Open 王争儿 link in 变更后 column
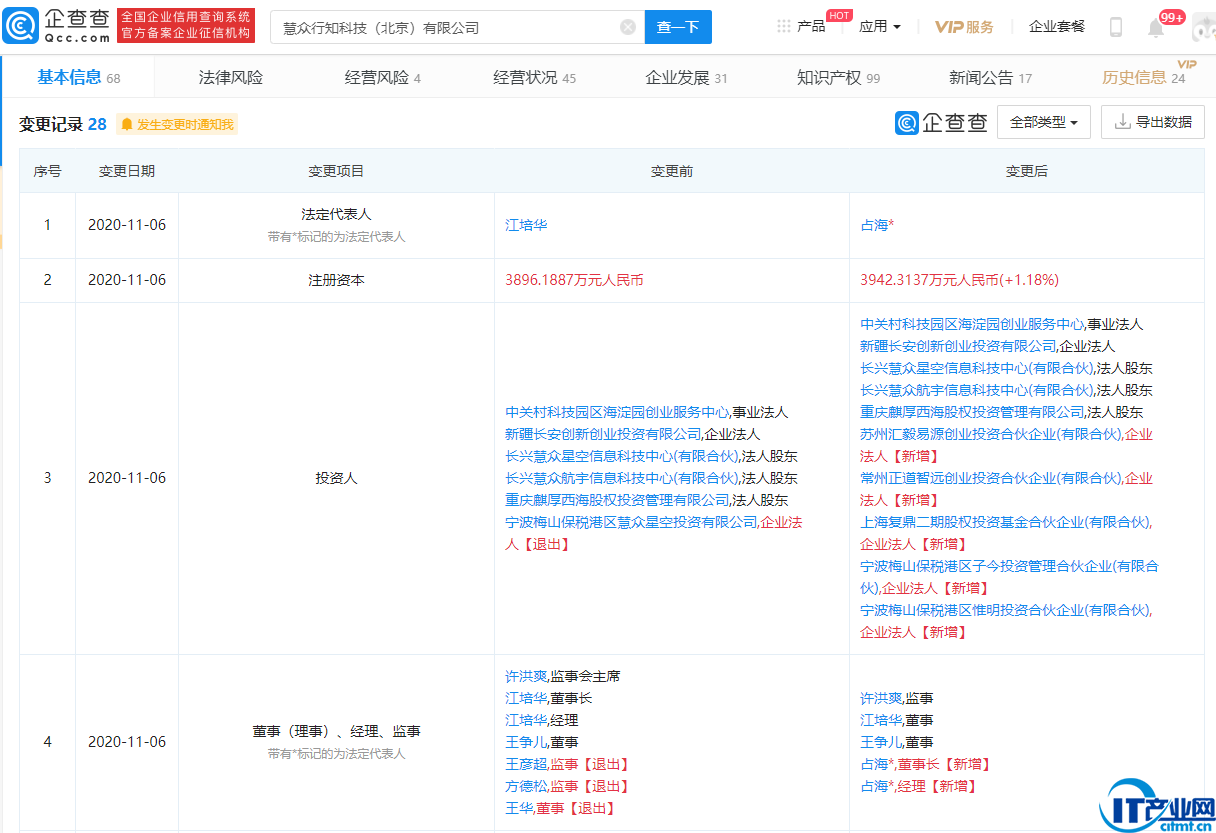The width and height of the screenshot is (1216, 833). (x=881, y=742)
